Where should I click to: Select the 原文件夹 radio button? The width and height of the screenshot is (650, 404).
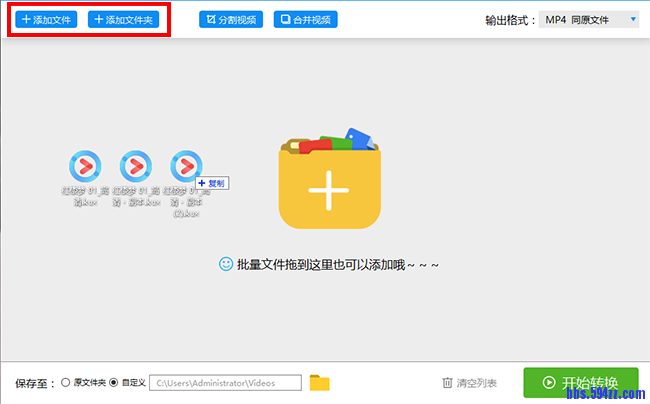tap(66, 382)
